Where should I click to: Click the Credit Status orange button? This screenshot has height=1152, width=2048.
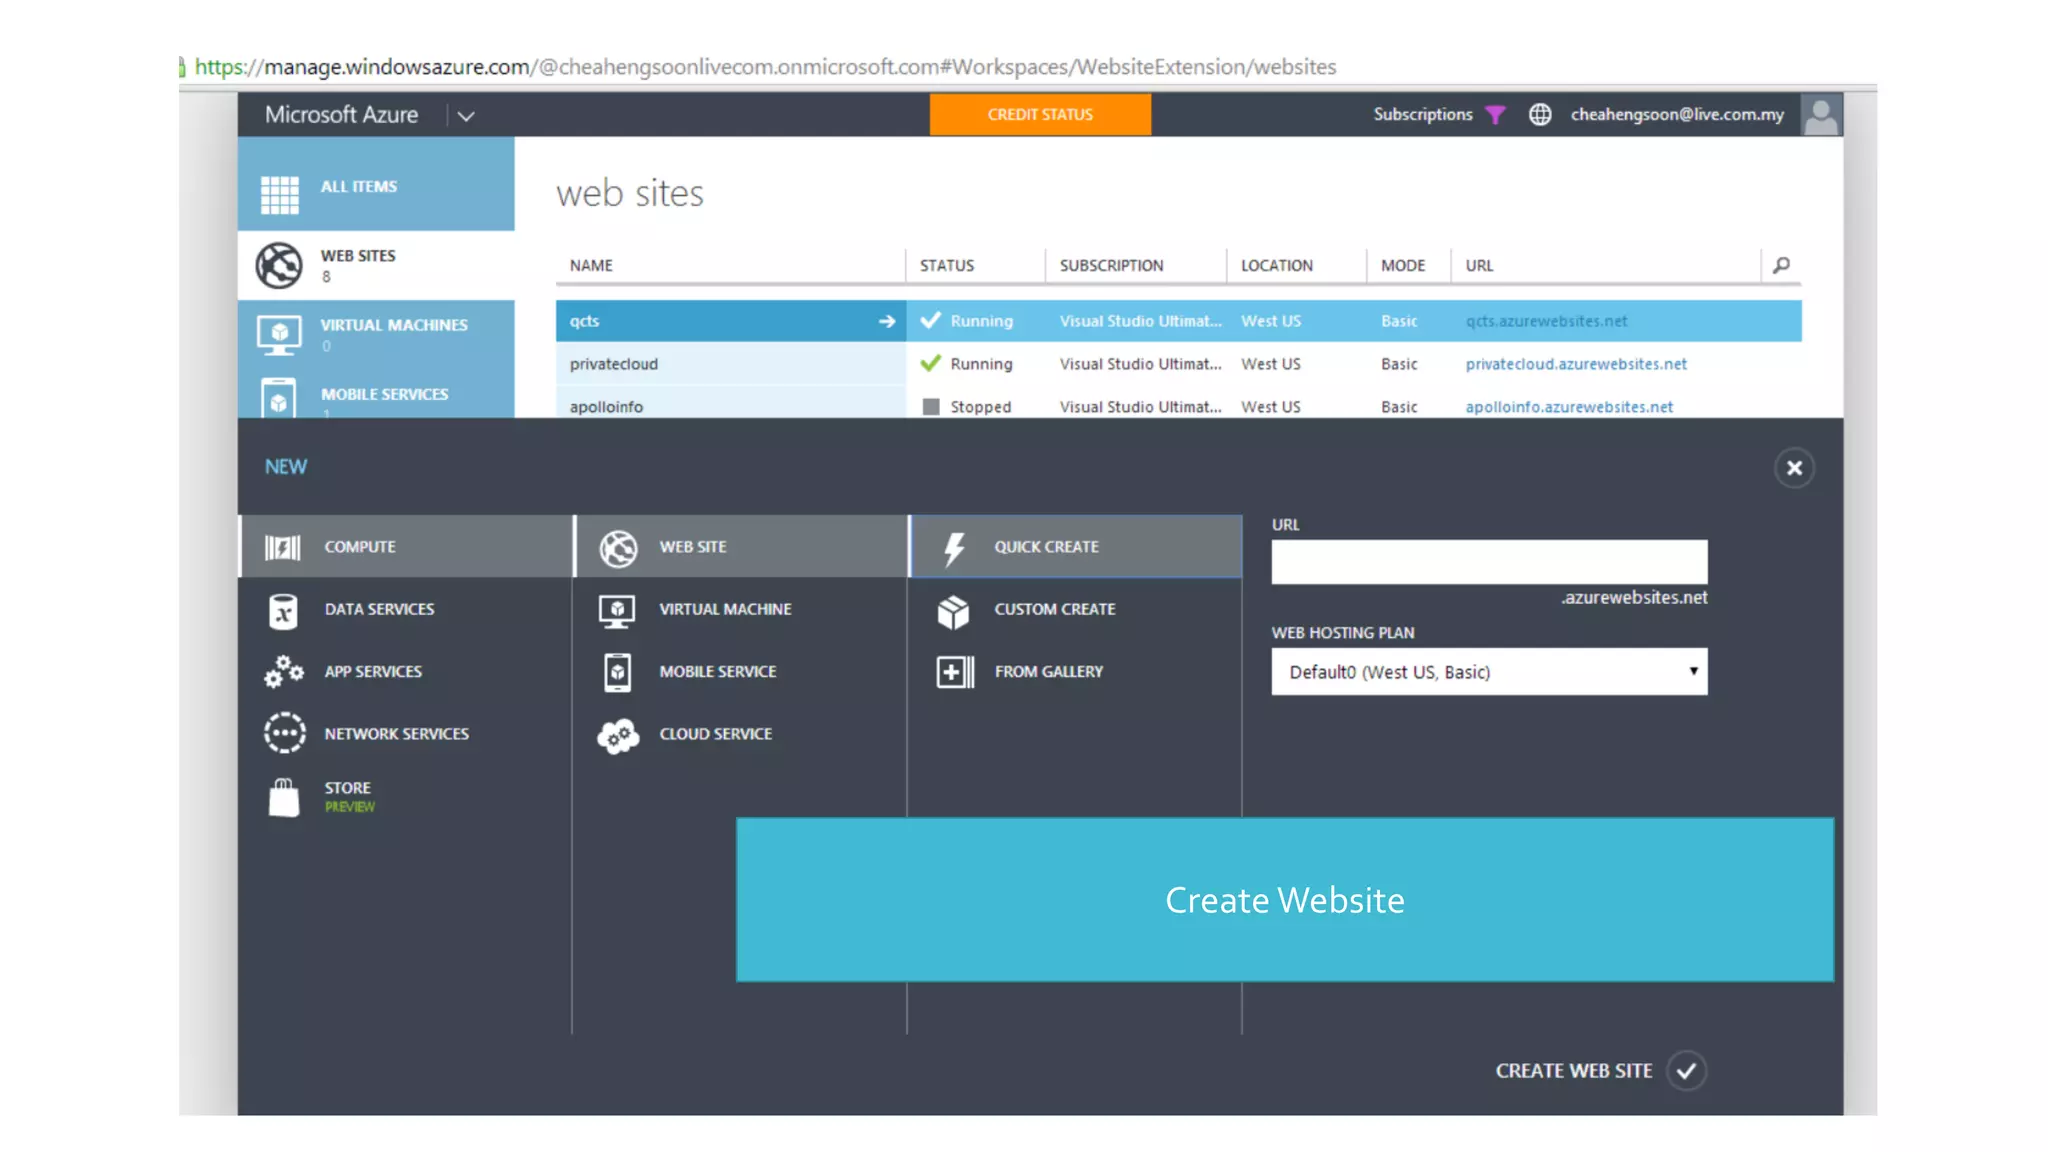pyautogui.click(x=1040, y=114)
